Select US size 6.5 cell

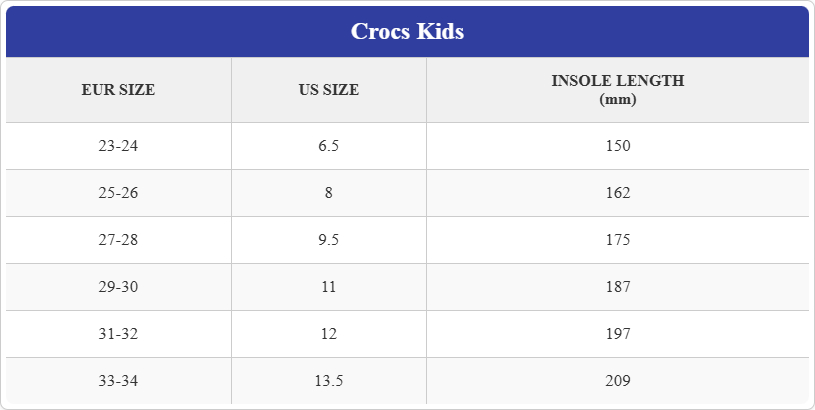(328, 146)
